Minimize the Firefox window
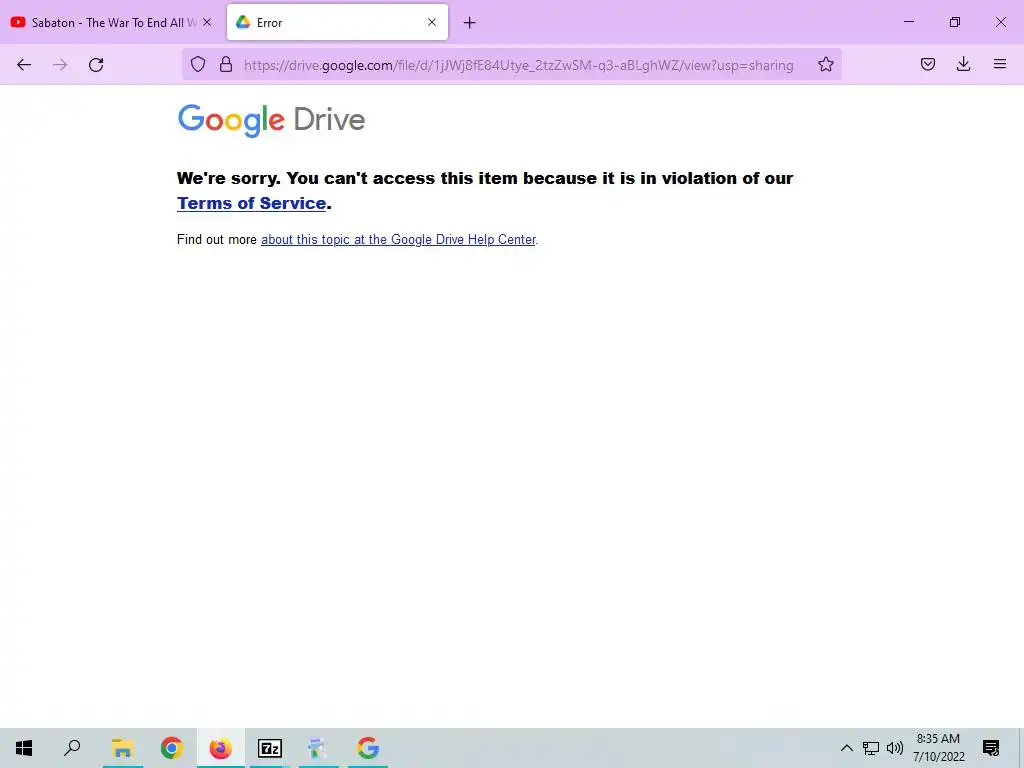1024x768 pixels. click(x=908, y=22)
